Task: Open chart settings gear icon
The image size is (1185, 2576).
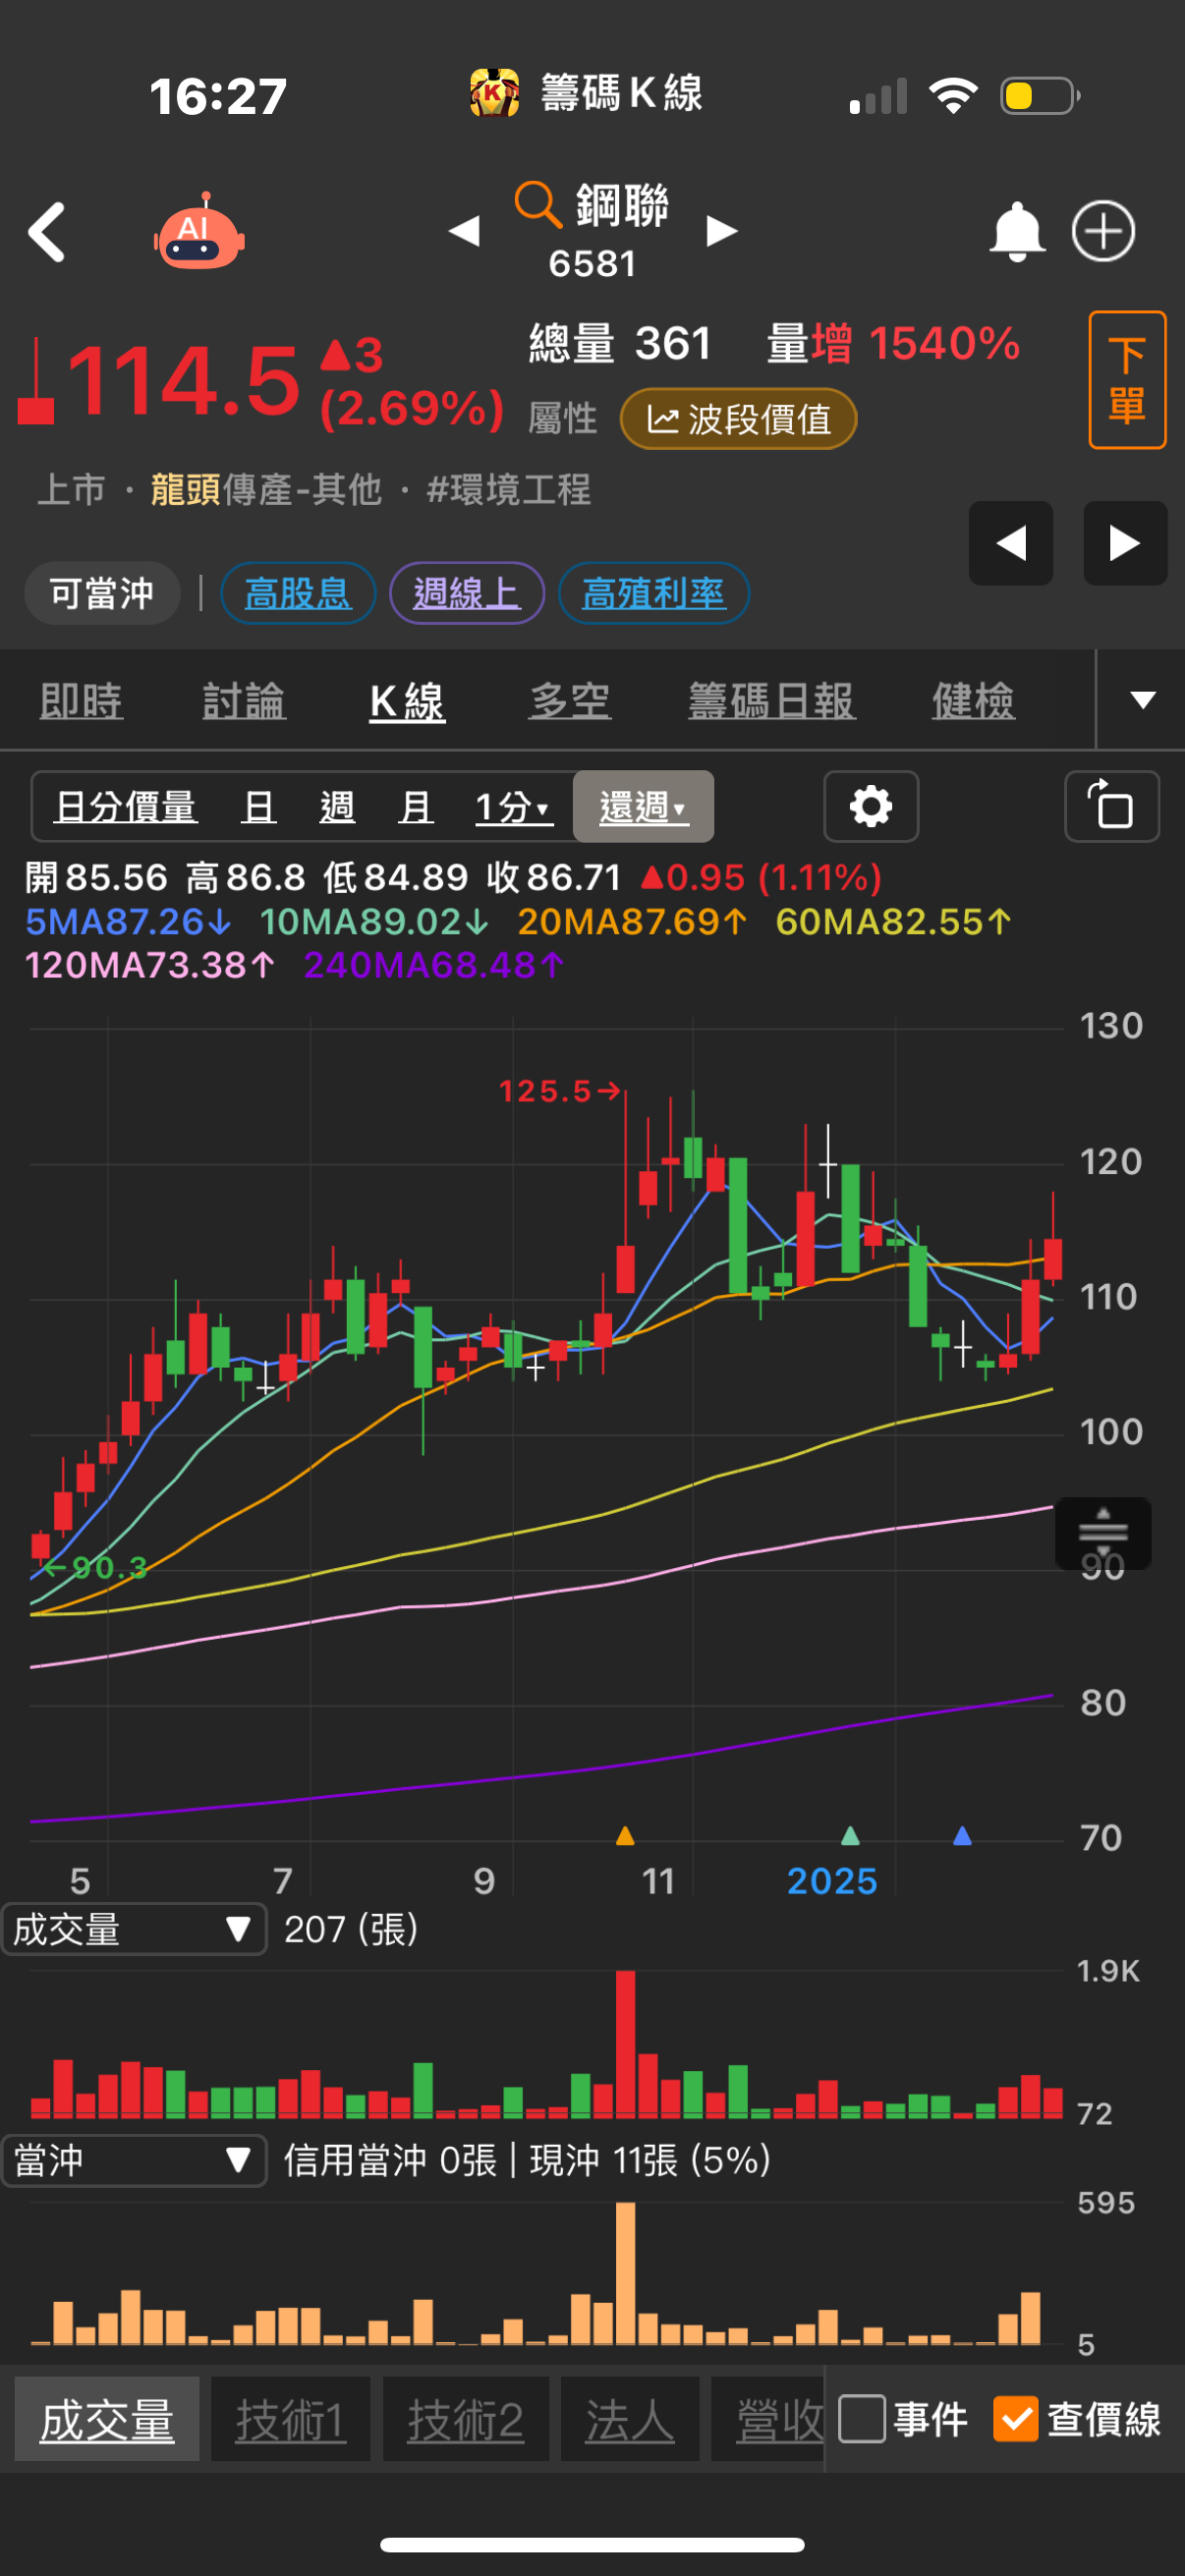Action: pyautogui.click(x=870, y=806)
